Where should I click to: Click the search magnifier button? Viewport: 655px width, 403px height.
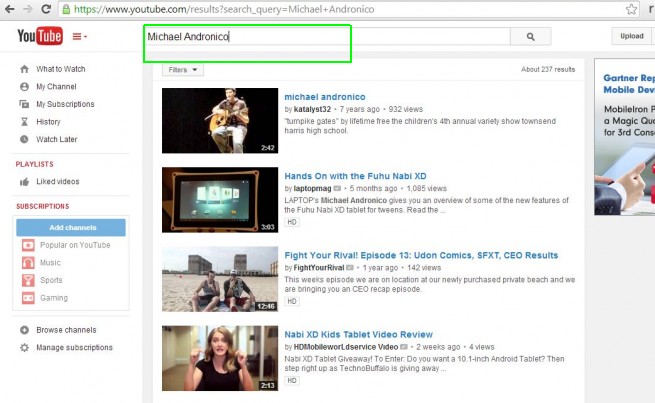529,37
